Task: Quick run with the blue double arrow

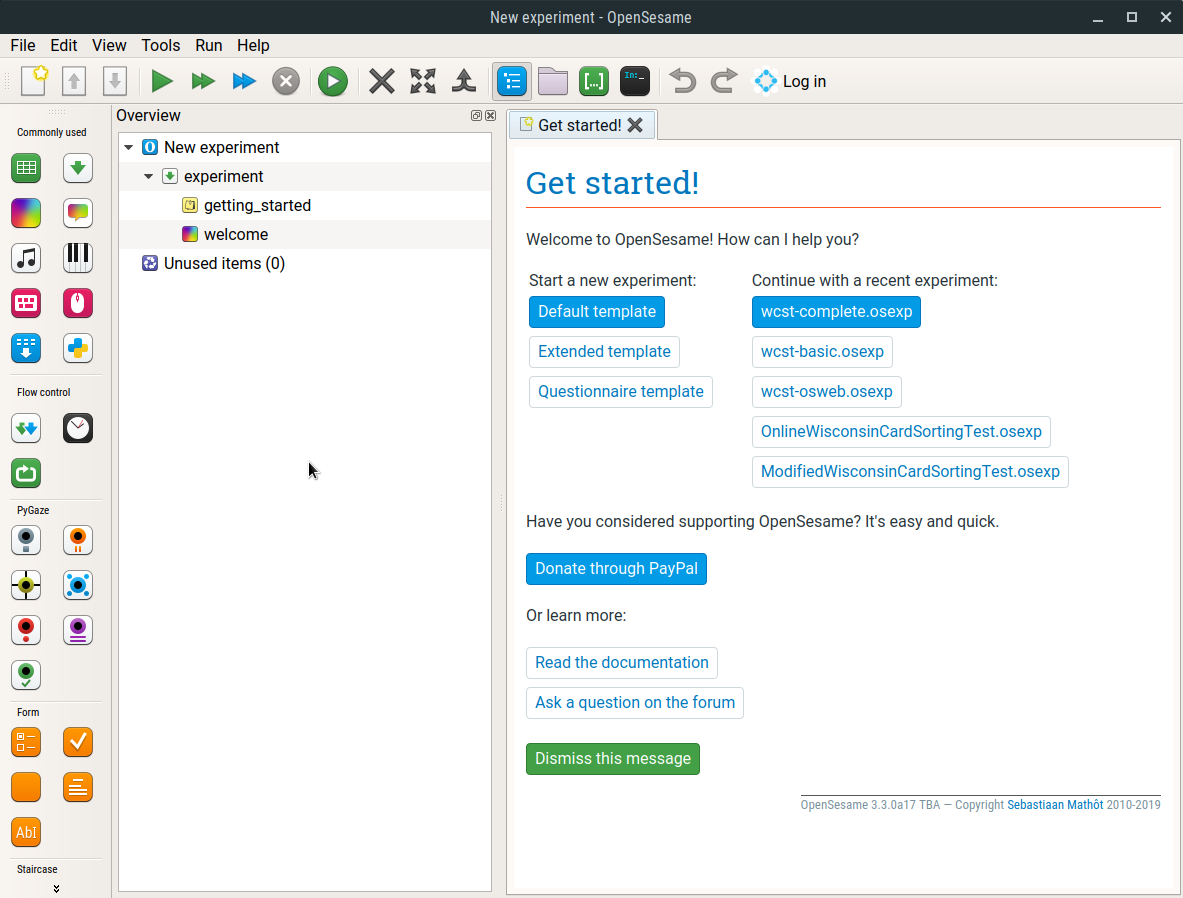Action: [x=244, y=81]
